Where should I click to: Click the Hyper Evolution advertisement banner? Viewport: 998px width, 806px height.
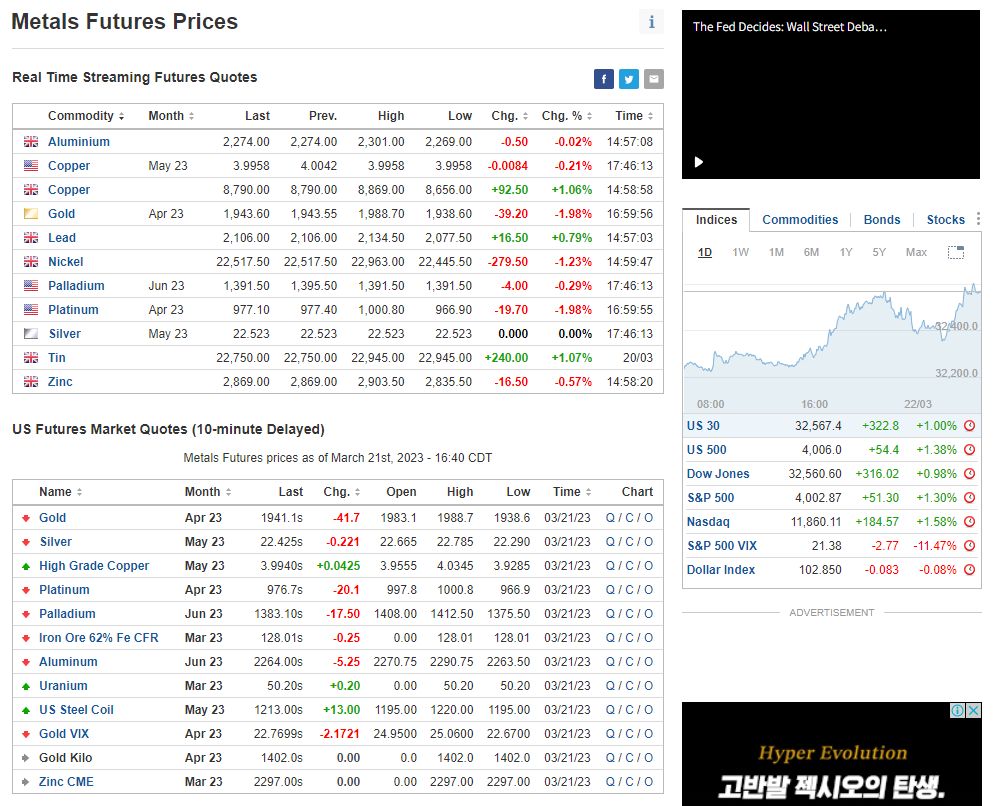(x=831, y=754)
